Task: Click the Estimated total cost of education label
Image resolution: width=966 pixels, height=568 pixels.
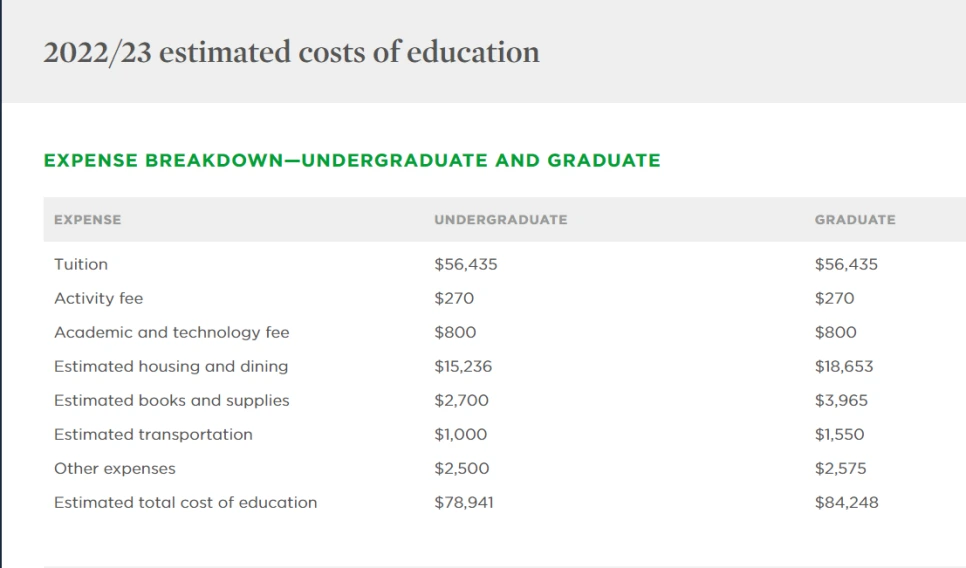Action: tap(185, 503)
